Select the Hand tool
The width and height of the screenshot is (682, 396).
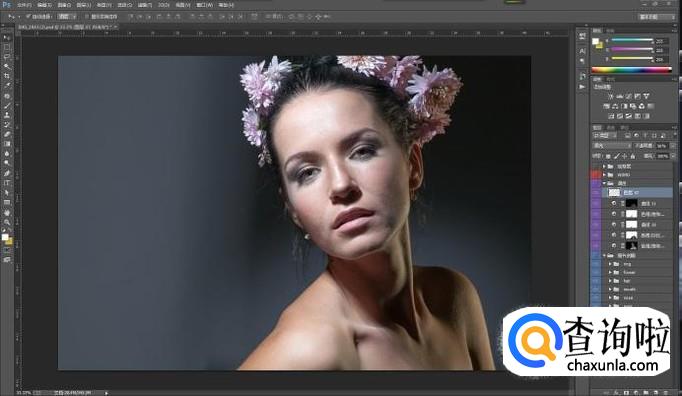(7, 213)
